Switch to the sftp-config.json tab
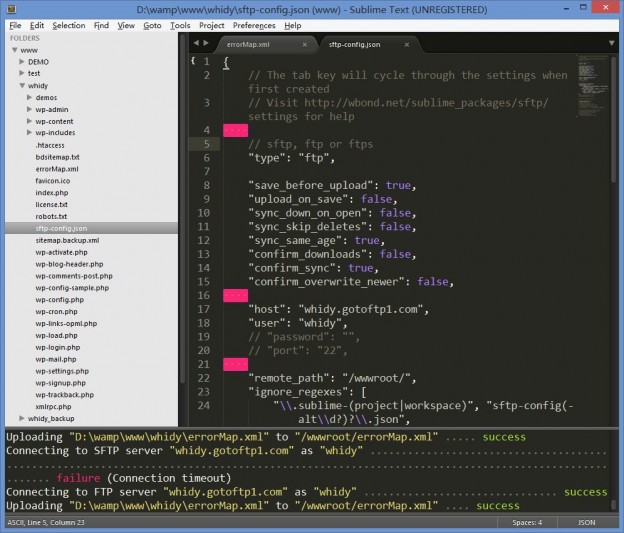Image resolution: width=624 pixels, height=533 pixels. (354, 45)
